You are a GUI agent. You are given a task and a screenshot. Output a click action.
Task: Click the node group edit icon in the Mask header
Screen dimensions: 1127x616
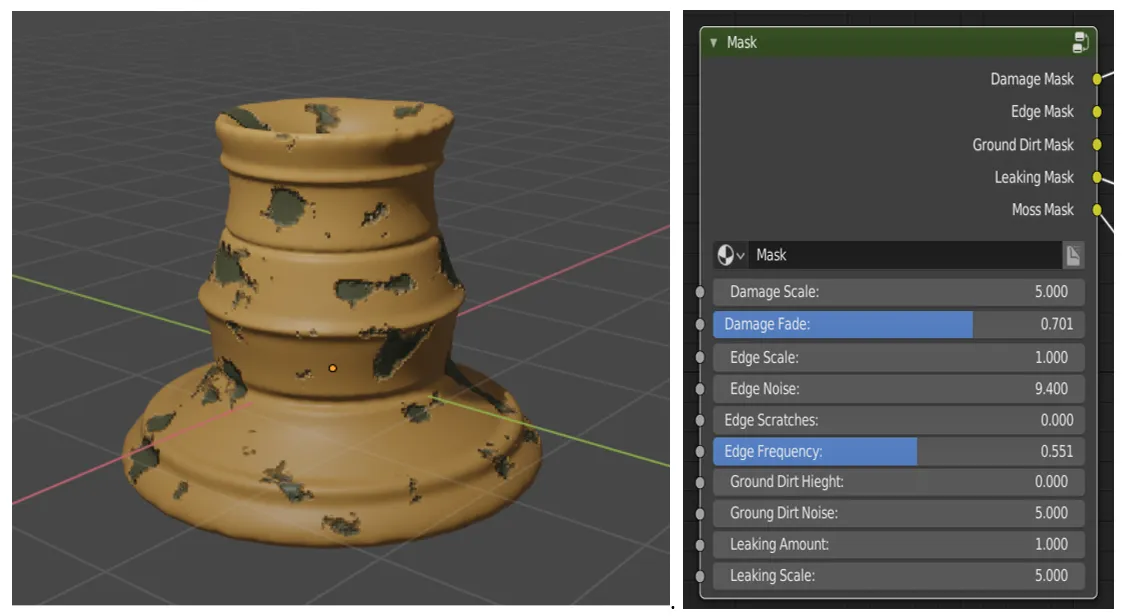(x=1080, y=42)
